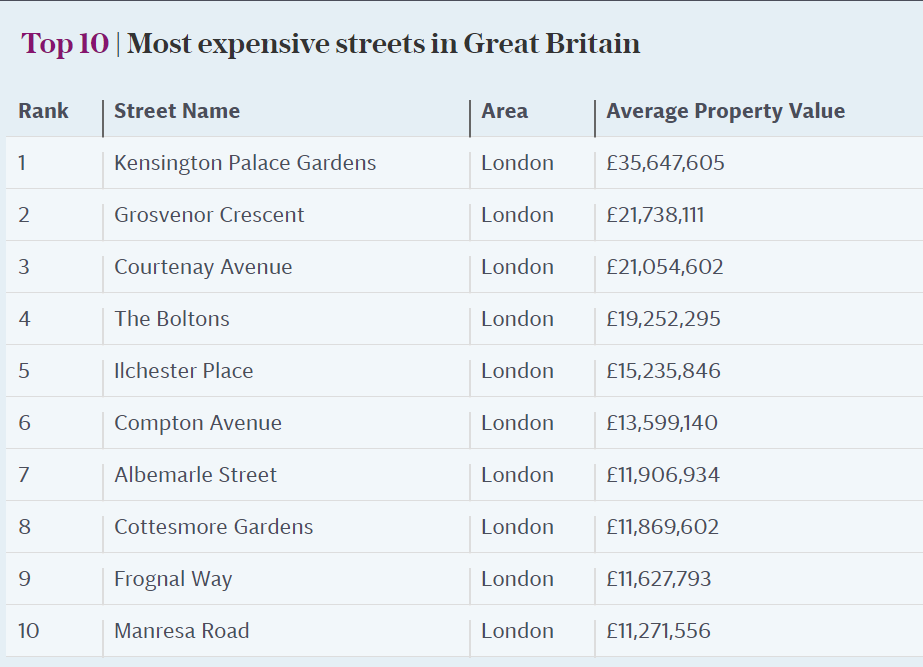Click the Frognal Way cell
Screen dimensions: 923x667
[x=173, y=579]
